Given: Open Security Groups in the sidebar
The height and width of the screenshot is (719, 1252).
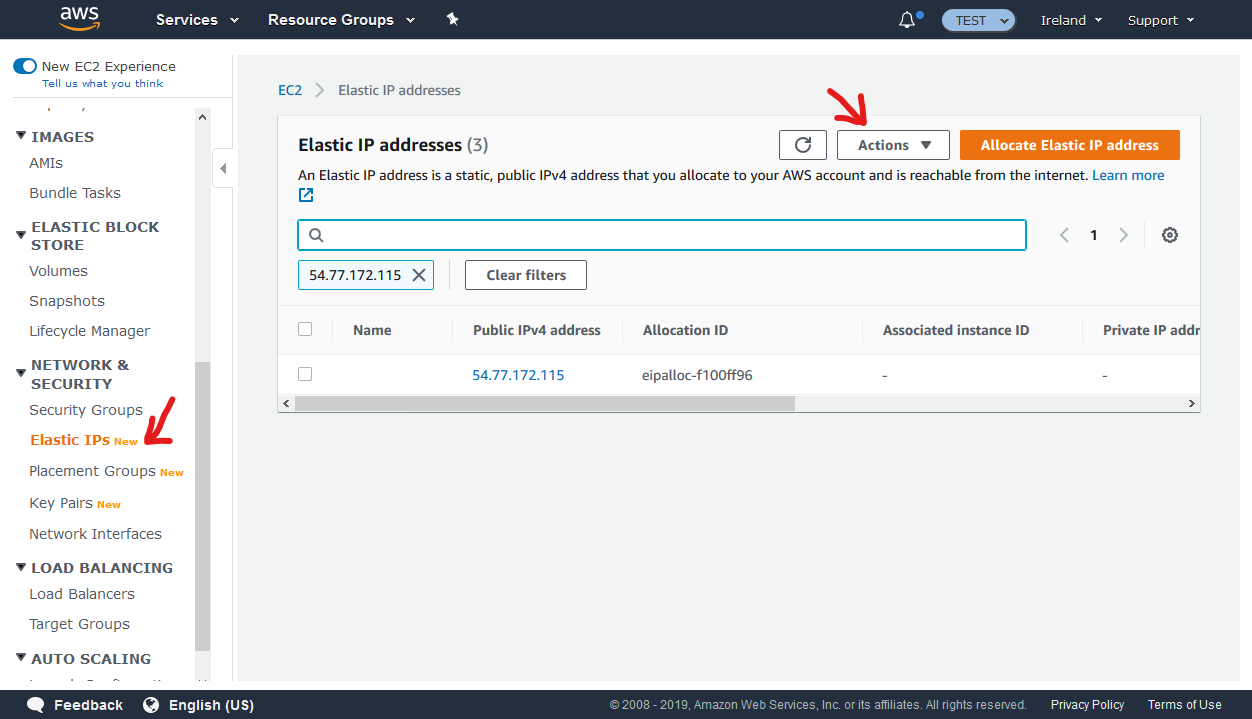Looking at the screenshot, I should point(86,410).
